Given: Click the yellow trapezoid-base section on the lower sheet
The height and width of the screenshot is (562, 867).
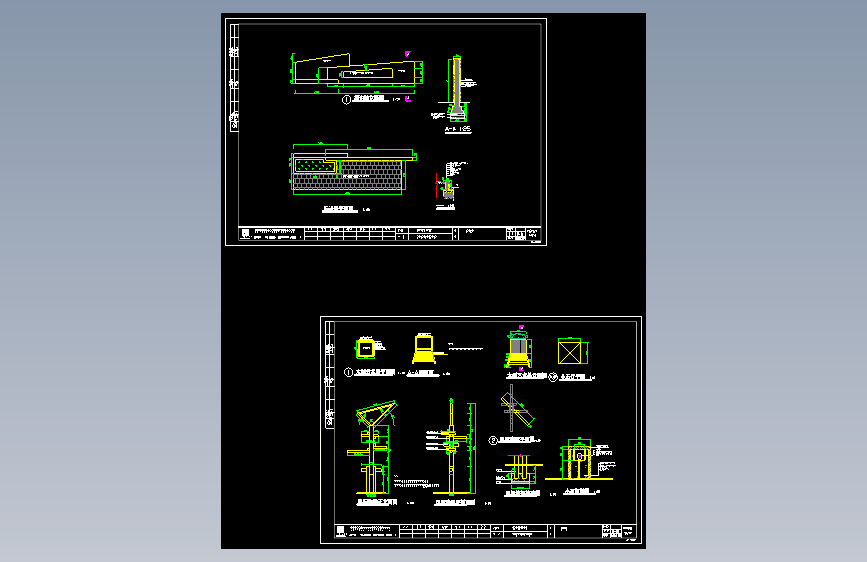Looking at the screenshot, I should coord(424,348).
